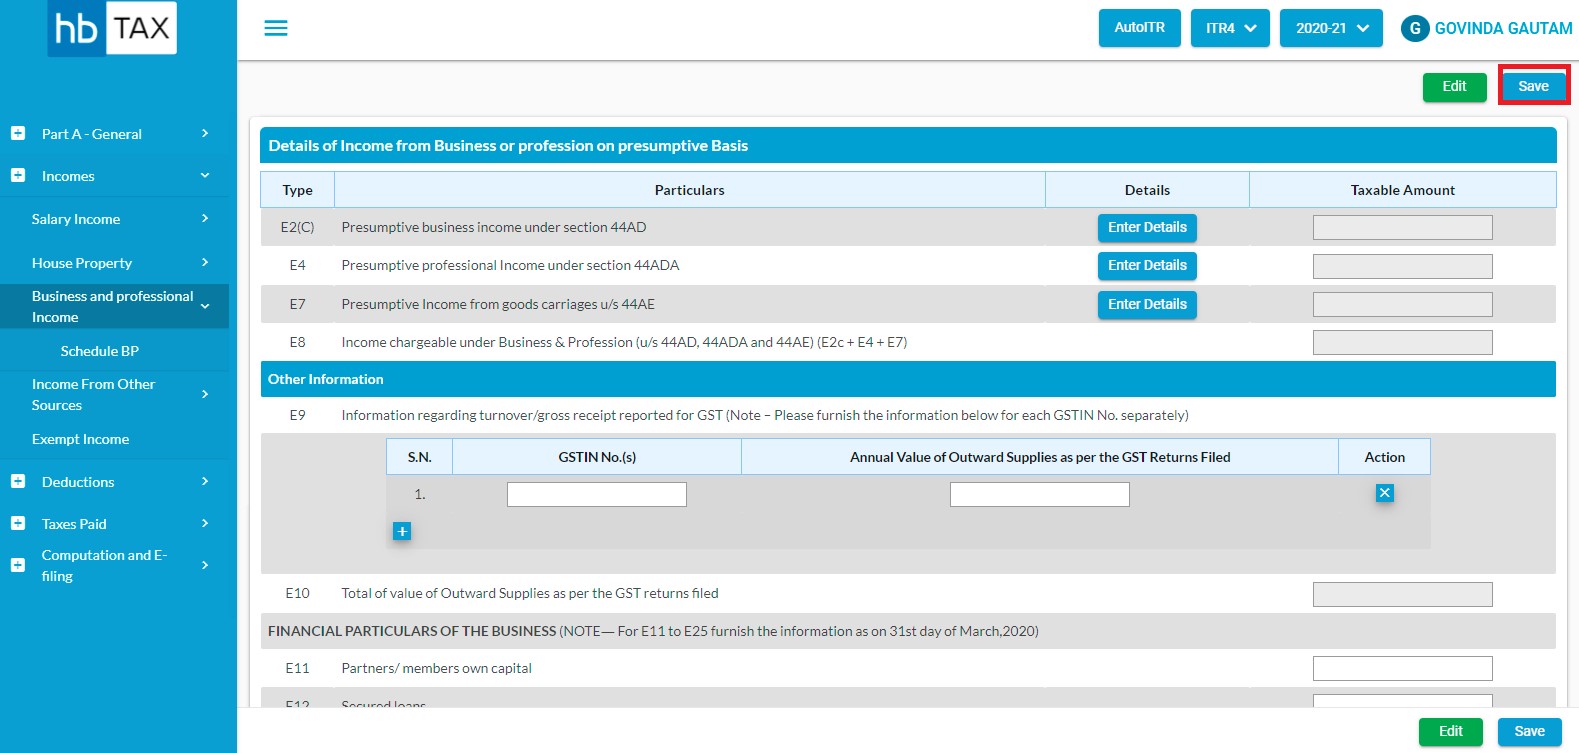Expand Deductions chevron

[x=205, y=481]
